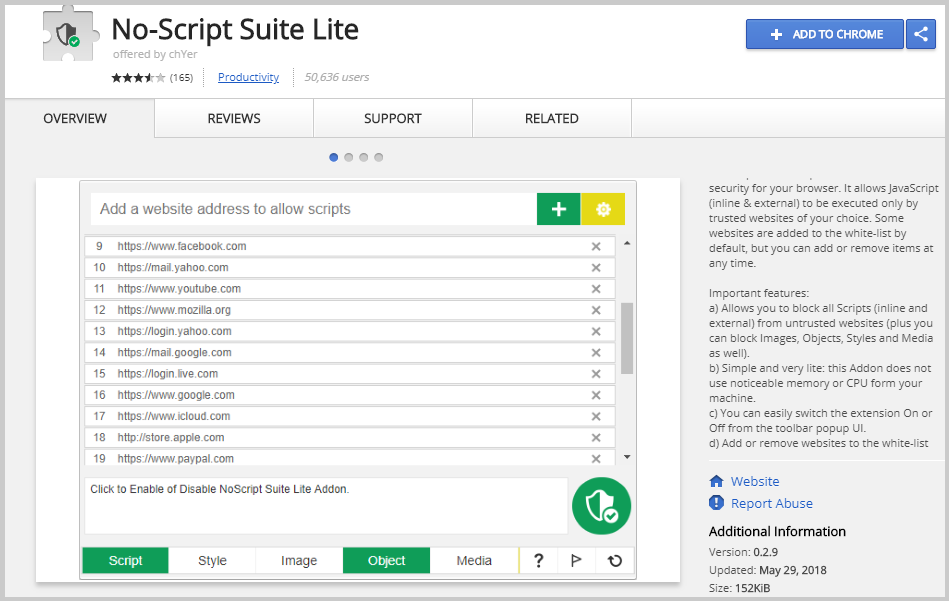Remove http://store.apple.com with its X
949x601 pixels.
click(x=596, y=437)
